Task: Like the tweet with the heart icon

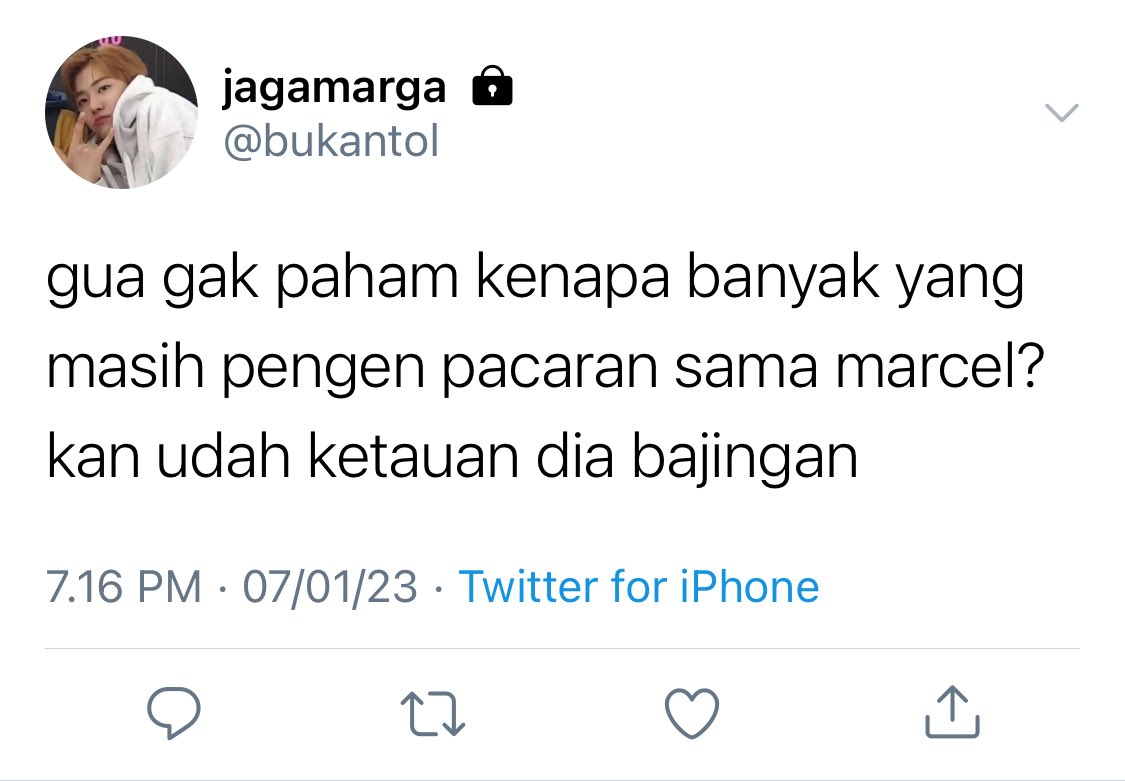Action: [x=692, y=714]
